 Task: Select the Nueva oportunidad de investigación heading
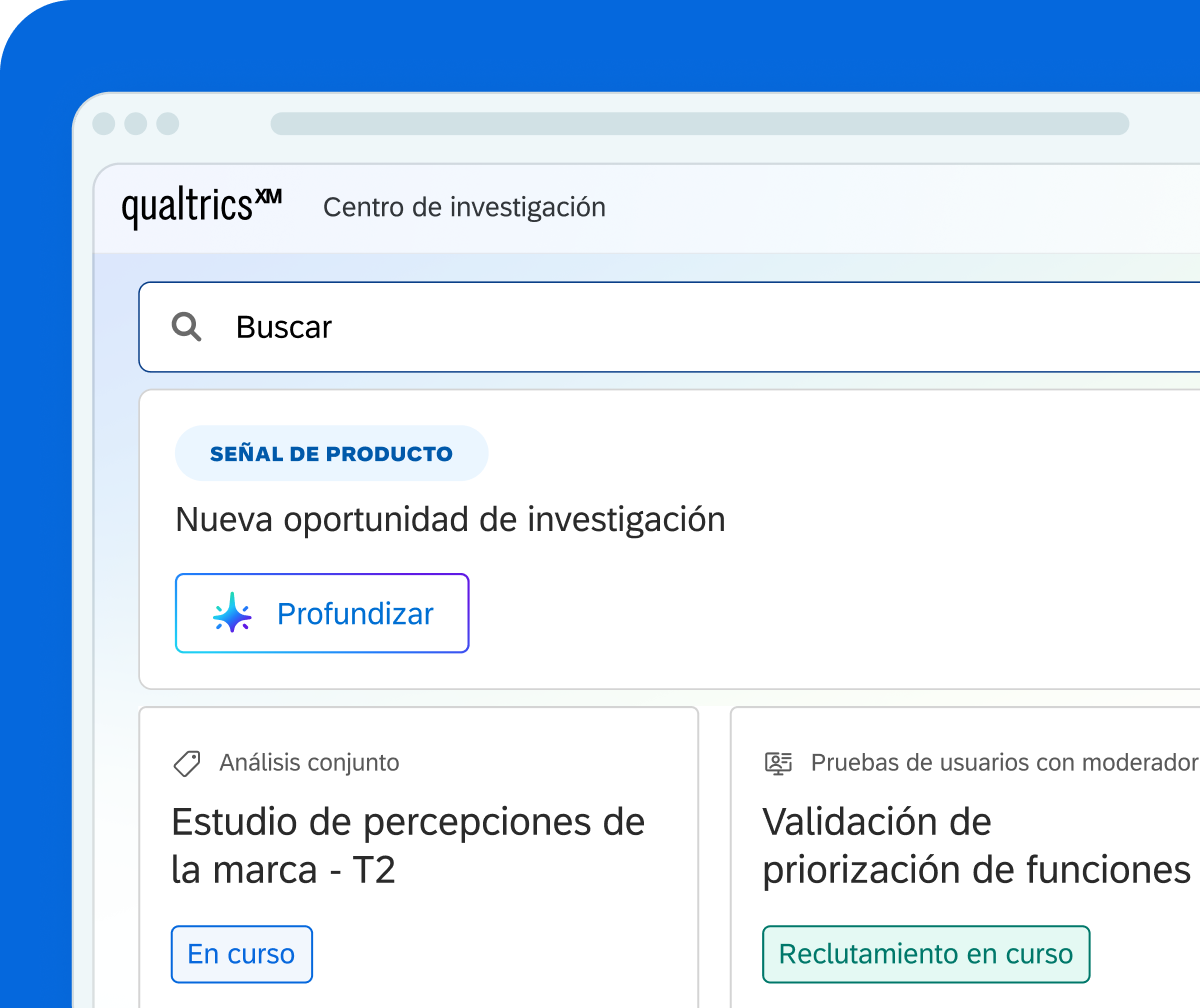450,520
